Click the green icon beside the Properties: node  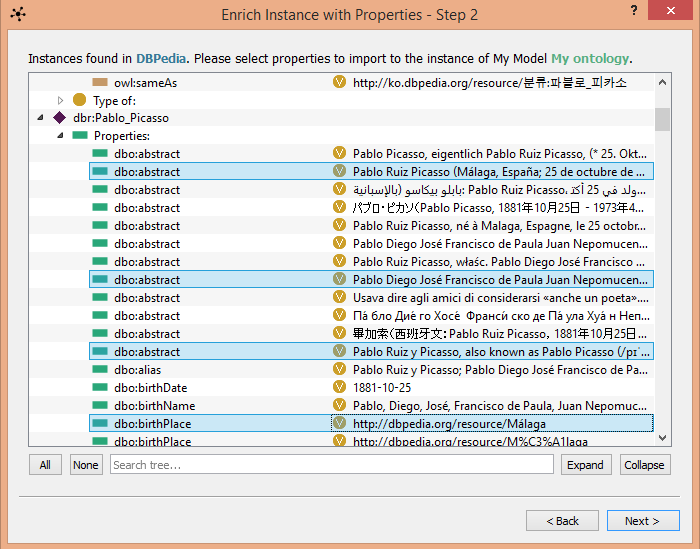point(80,136)
